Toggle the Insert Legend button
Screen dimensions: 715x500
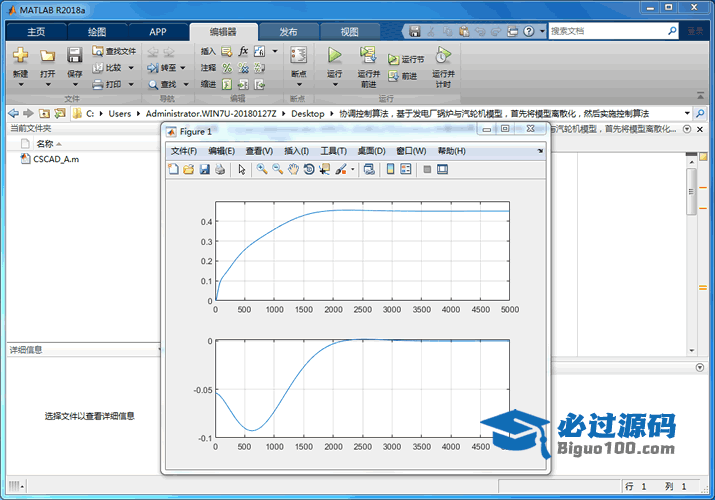(x=406, y=170)
